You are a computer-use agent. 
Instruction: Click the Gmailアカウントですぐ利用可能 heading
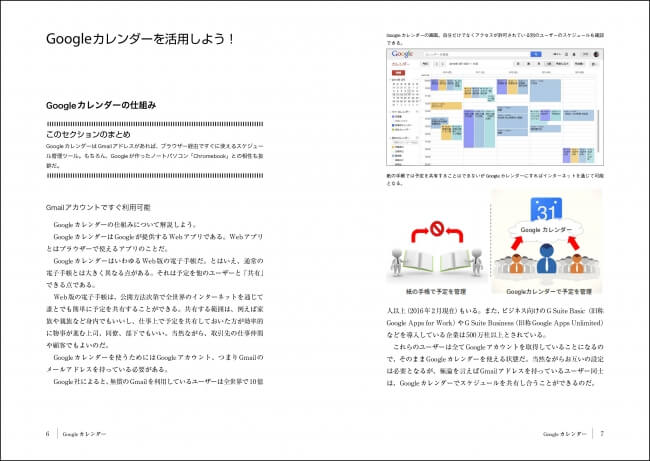pyautogui.click(x=98, y=207)
